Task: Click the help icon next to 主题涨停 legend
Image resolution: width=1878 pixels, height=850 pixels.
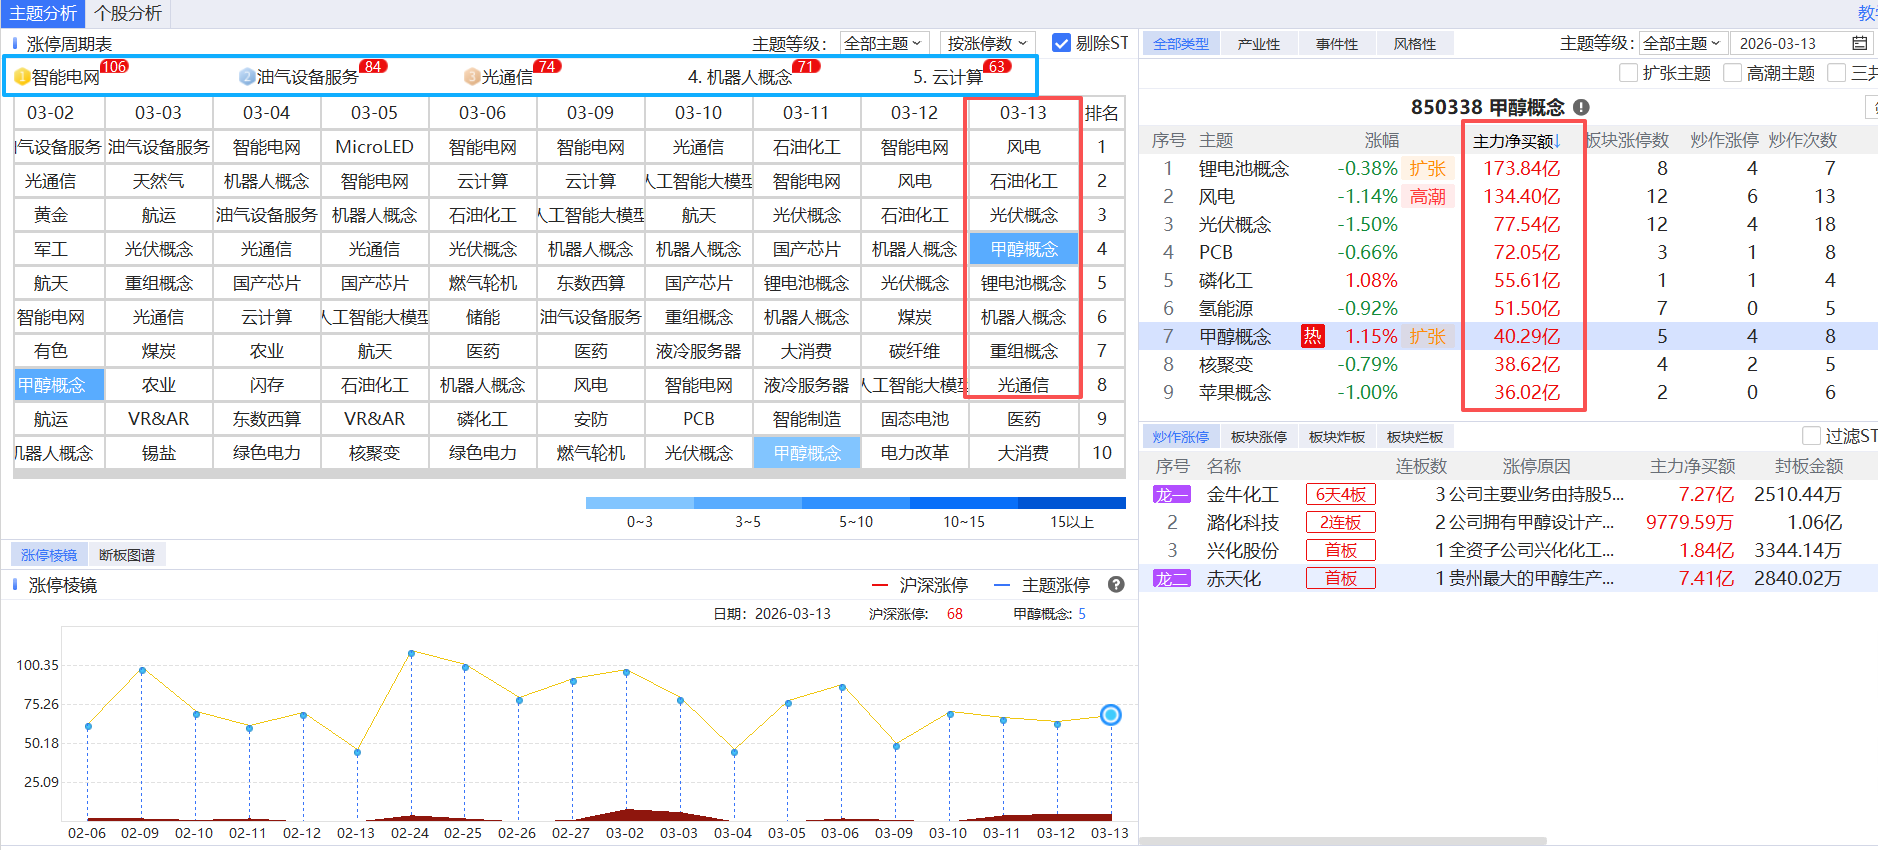Action: coord(1116,585)
